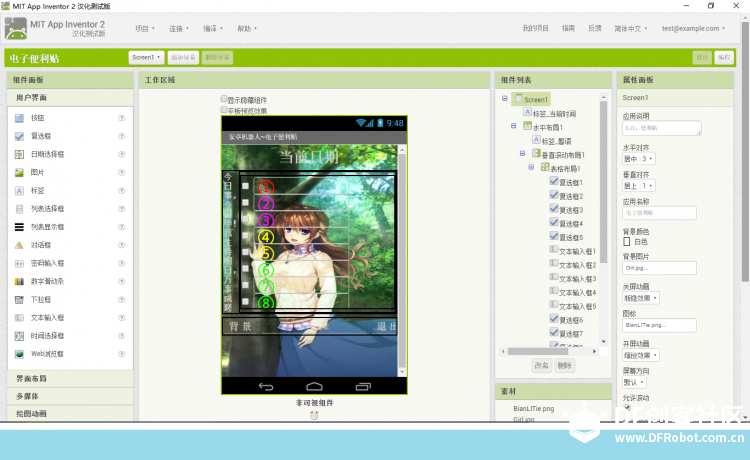Viewport: 750px width, 460px height.
Task: Toggle the 显示隐藏组件 checkbox above the viewer
Action: pyautogui.click(x=224, y=99)
